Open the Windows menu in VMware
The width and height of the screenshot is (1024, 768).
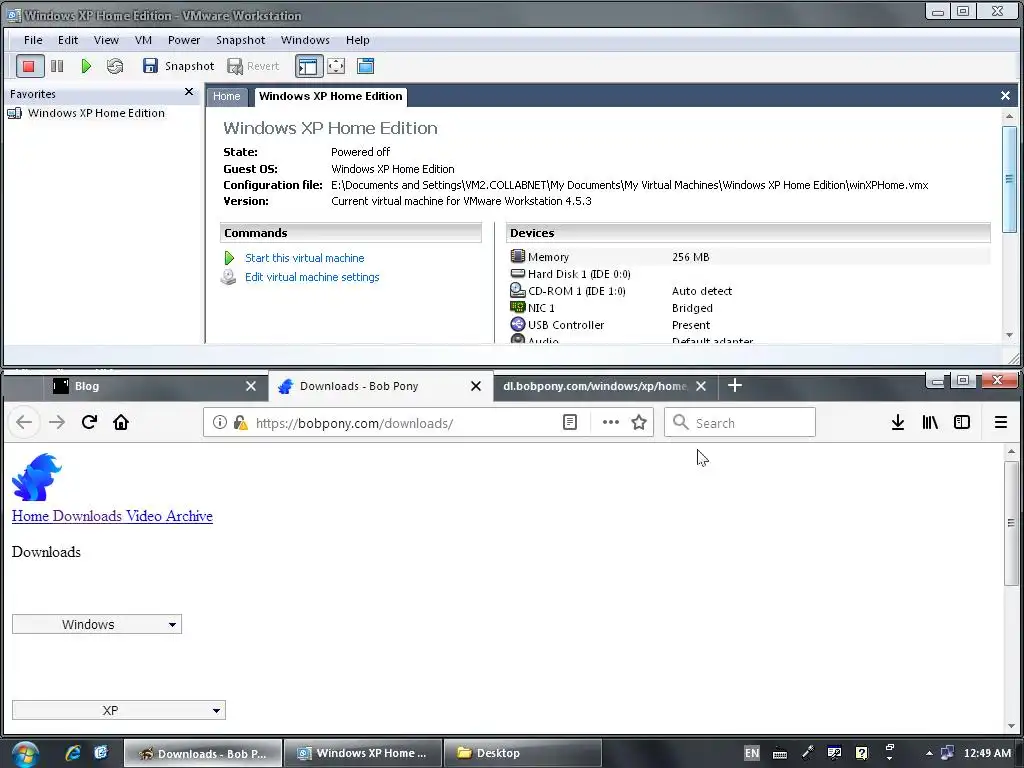click(305, 40)
